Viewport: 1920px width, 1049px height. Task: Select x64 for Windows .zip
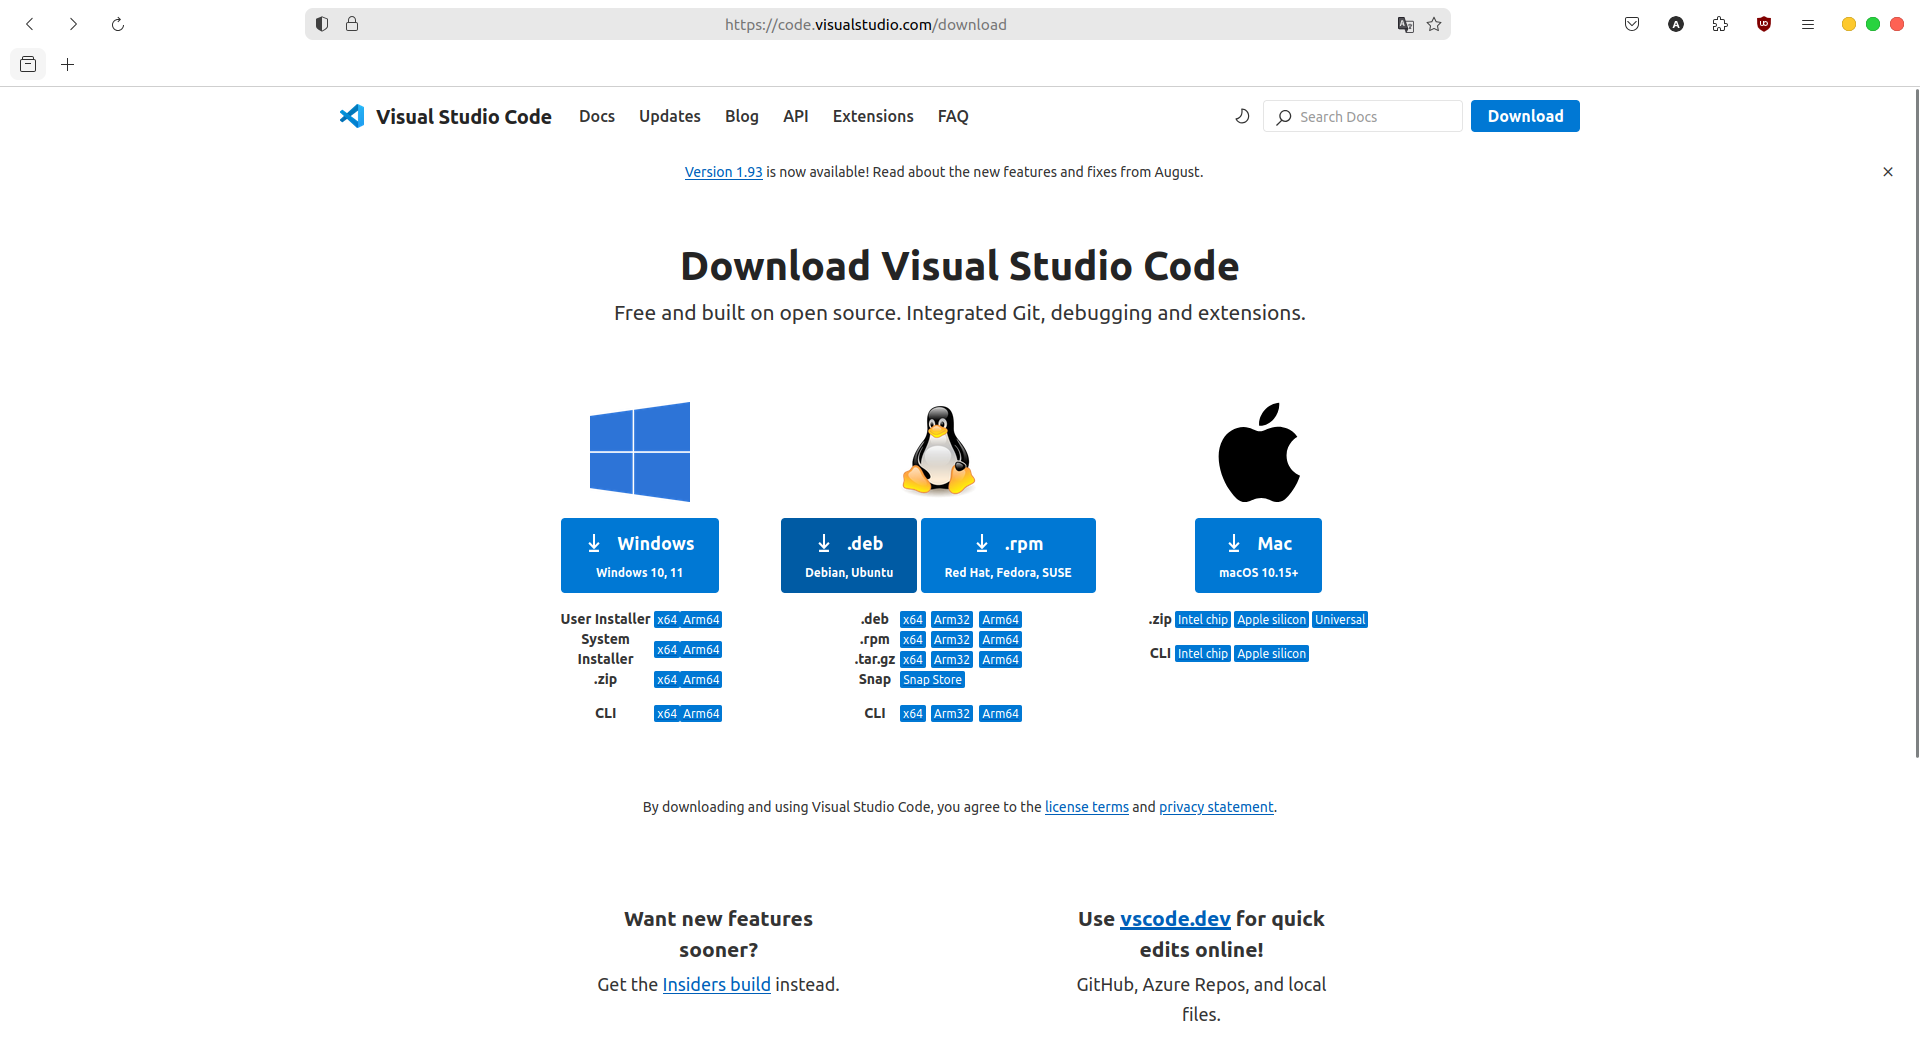667,680
